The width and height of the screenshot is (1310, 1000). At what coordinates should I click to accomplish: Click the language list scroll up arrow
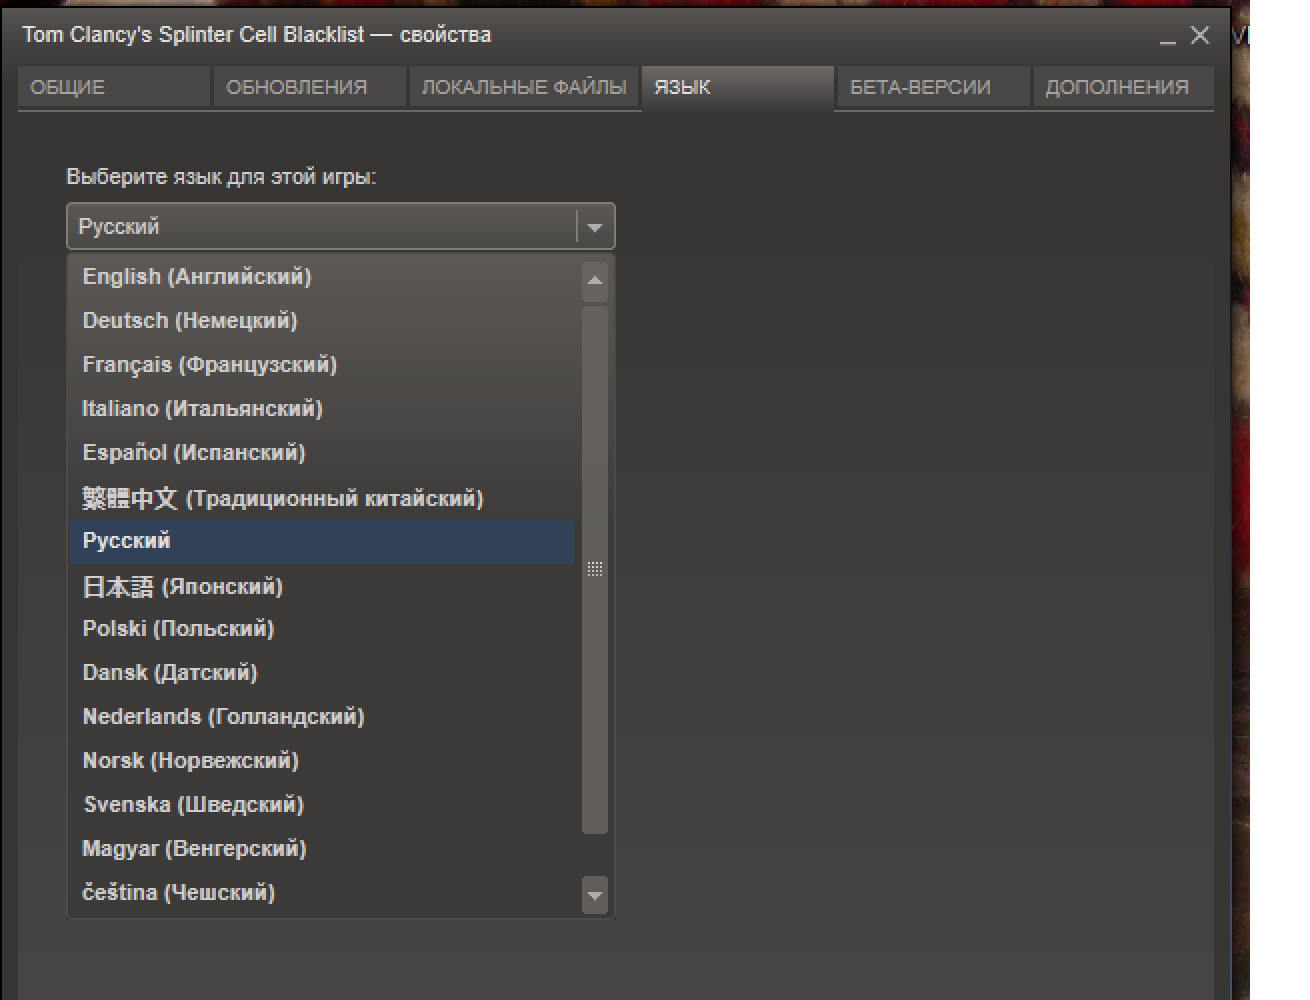595,280
